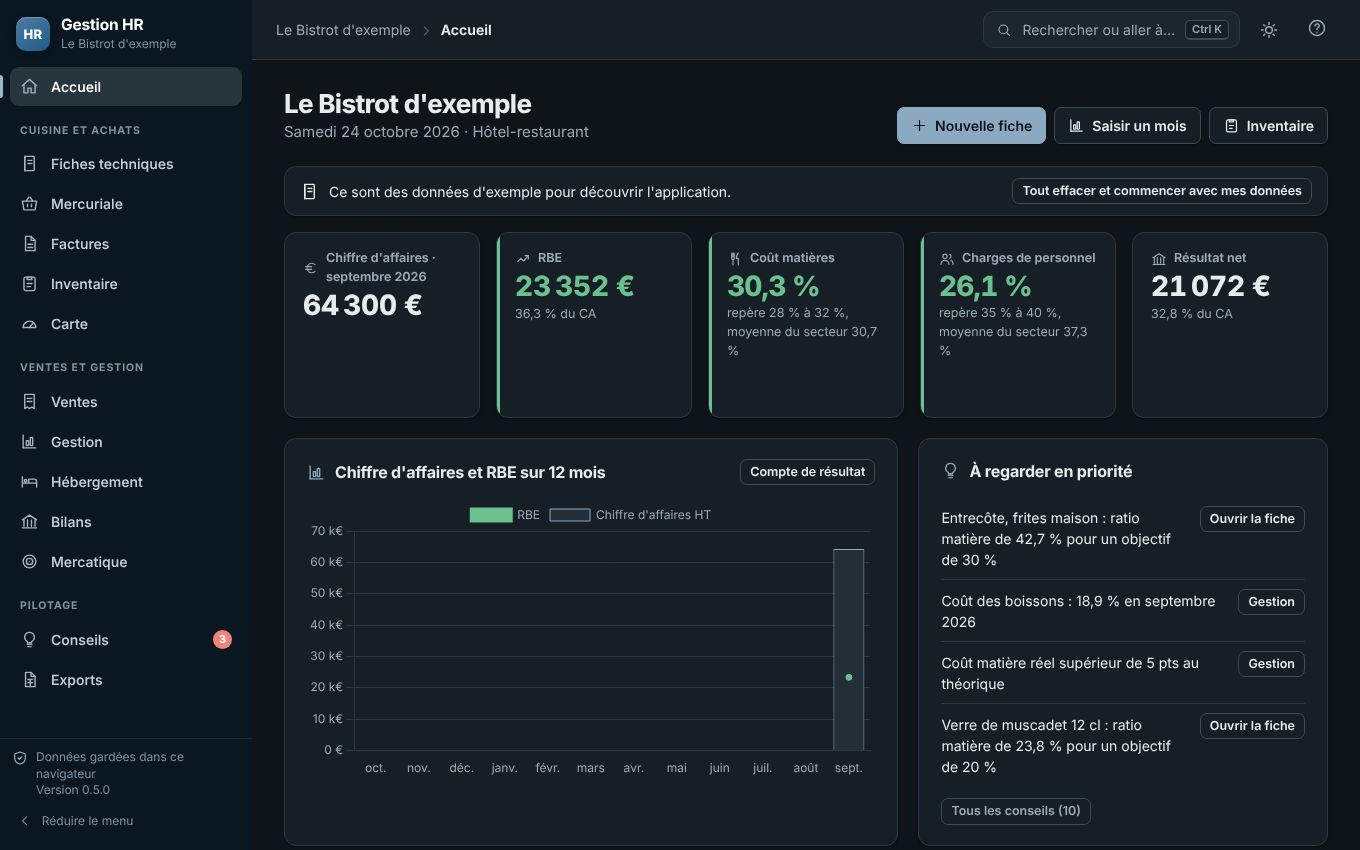
Task: Click the Nouvelle fiche button
Action: (971, 126)
